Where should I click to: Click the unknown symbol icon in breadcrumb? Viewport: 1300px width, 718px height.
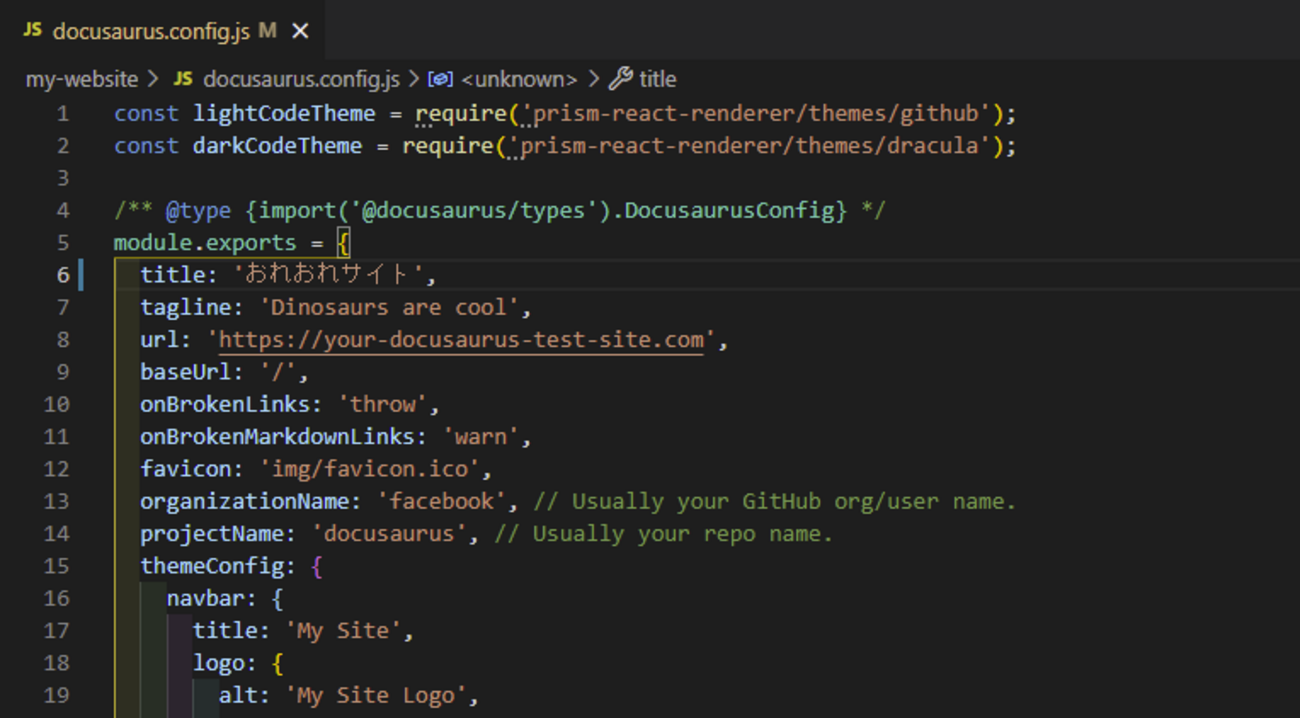(x=440, y=79)
